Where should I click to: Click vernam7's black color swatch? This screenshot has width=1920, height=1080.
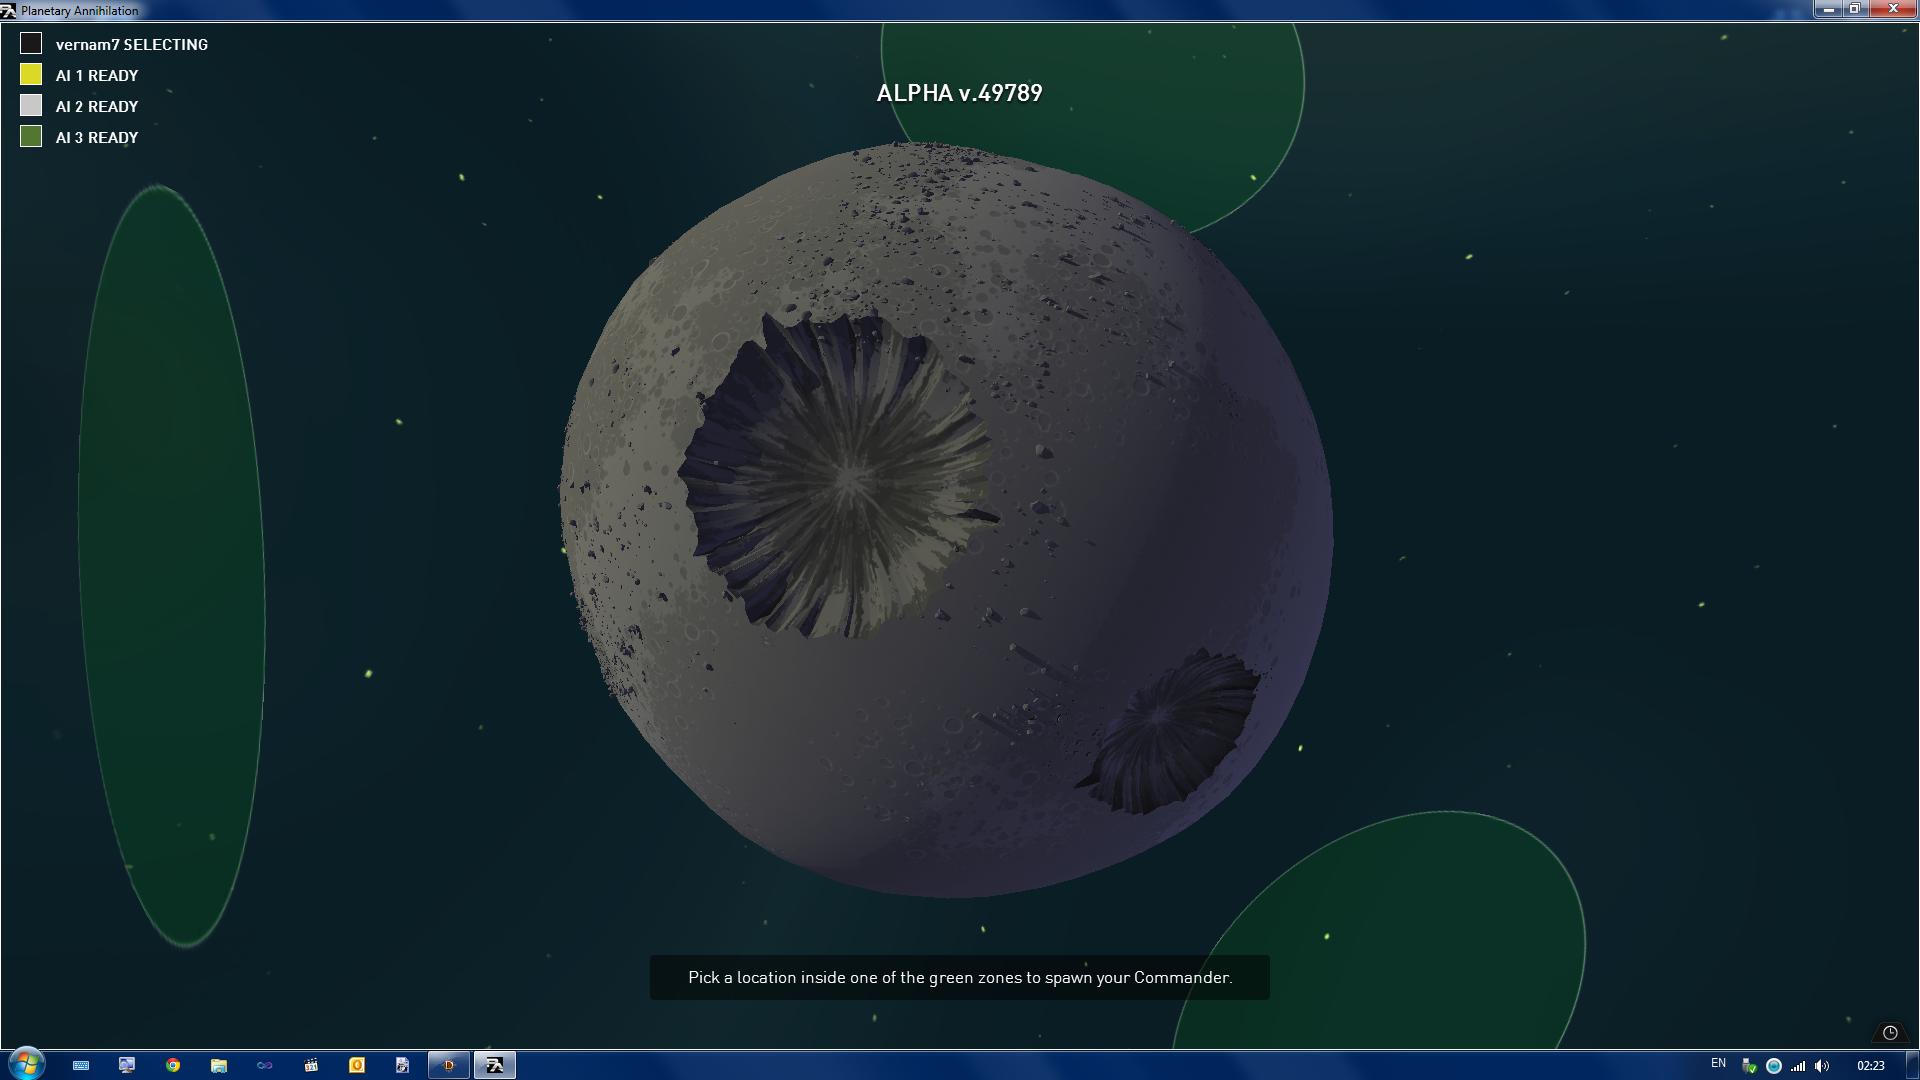(x=31, y=43)
